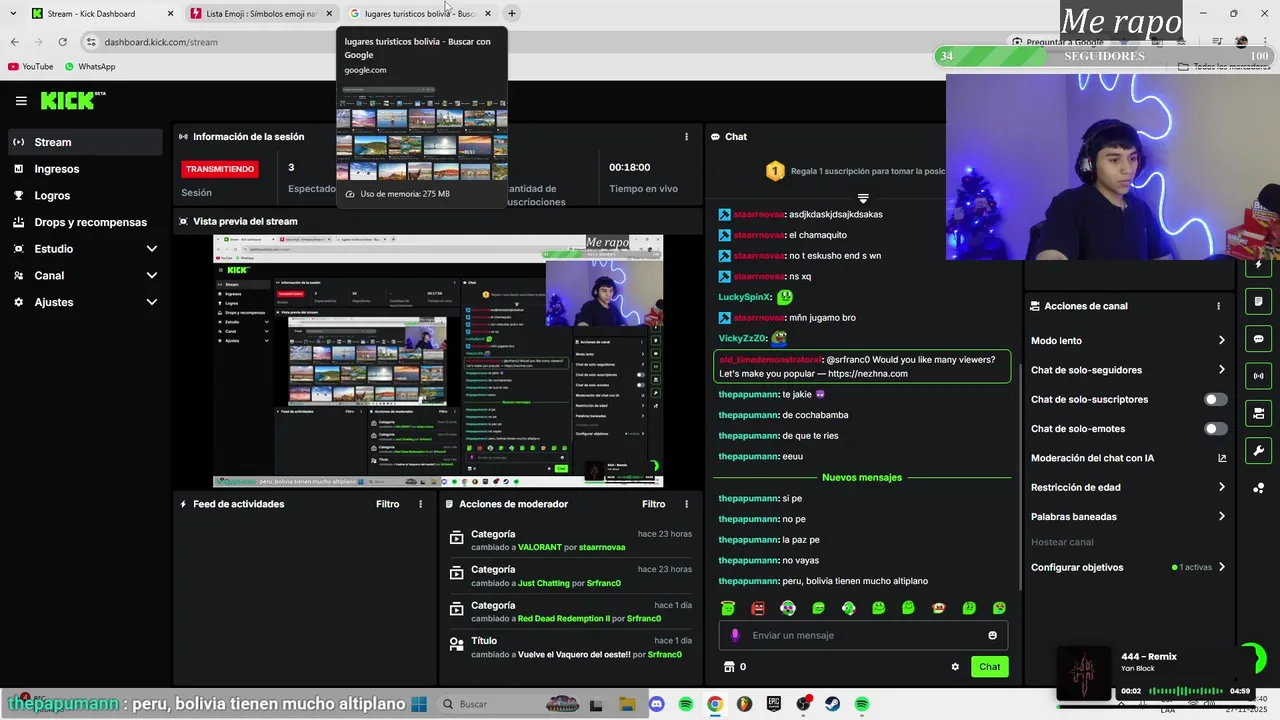Click the quick actions lightning icon in right rail
The width and height of the screenshot is (1280, 720).
(x=1258, y=265)
